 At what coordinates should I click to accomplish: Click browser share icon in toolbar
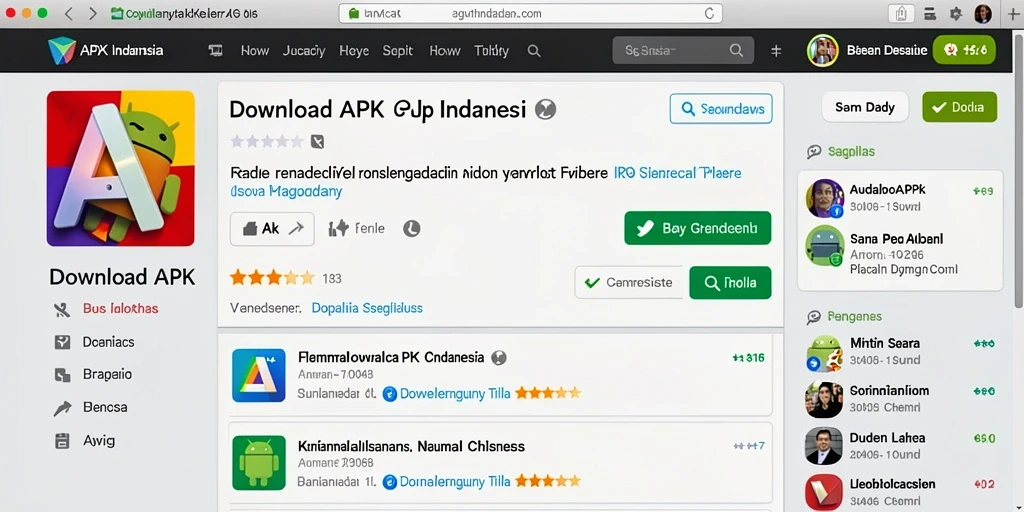[x=902, y=13]
